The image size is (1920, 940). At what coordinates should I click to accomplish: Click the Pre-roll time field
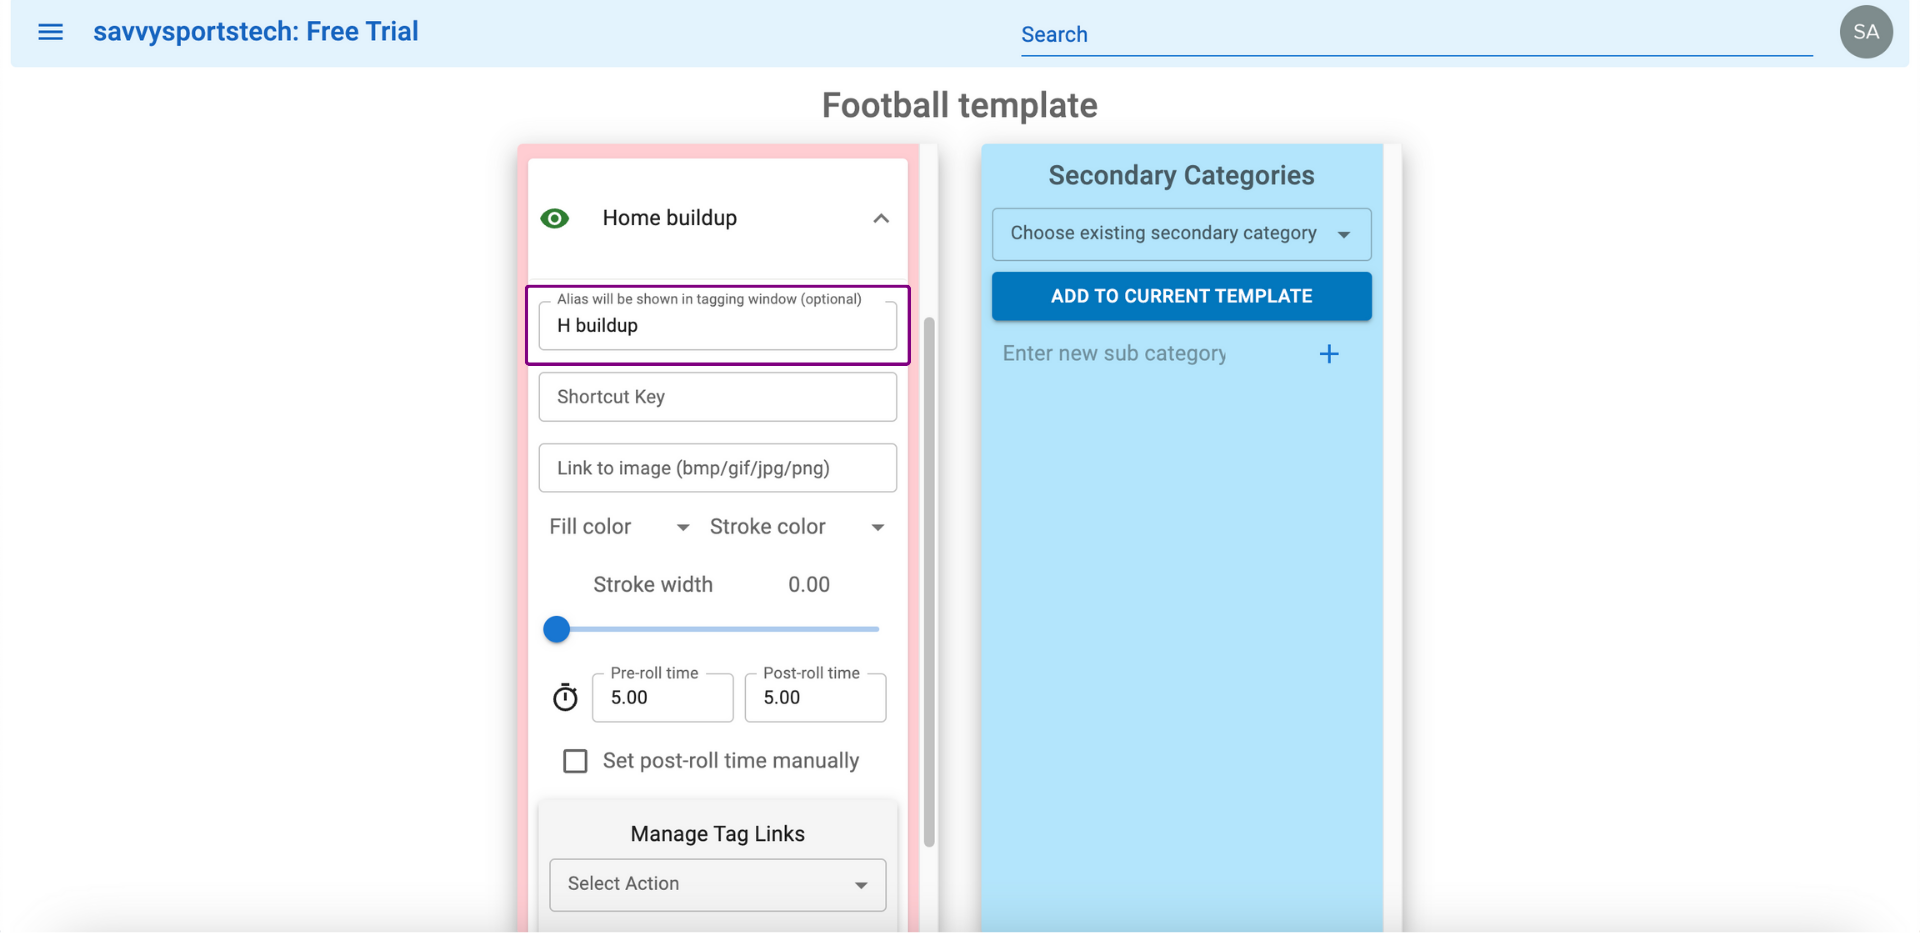(663, 697)
